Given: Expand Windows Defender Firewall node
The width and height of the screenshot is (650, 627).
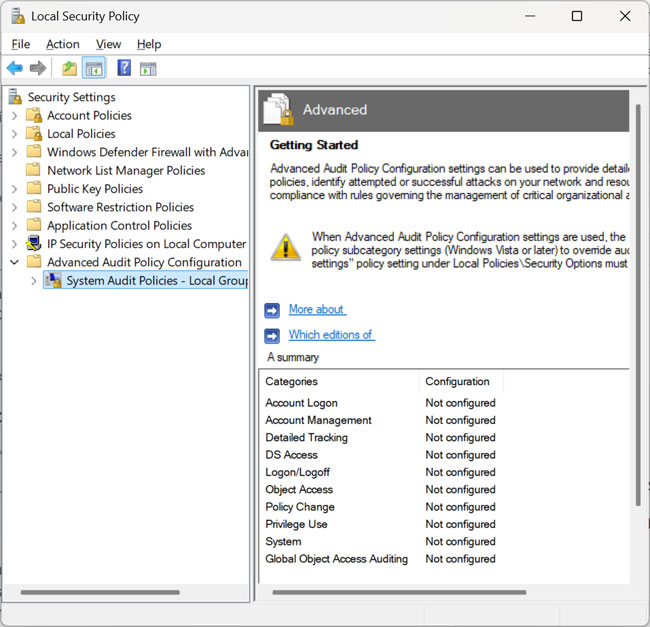Looking at the screenshot, I should point(14,152).
